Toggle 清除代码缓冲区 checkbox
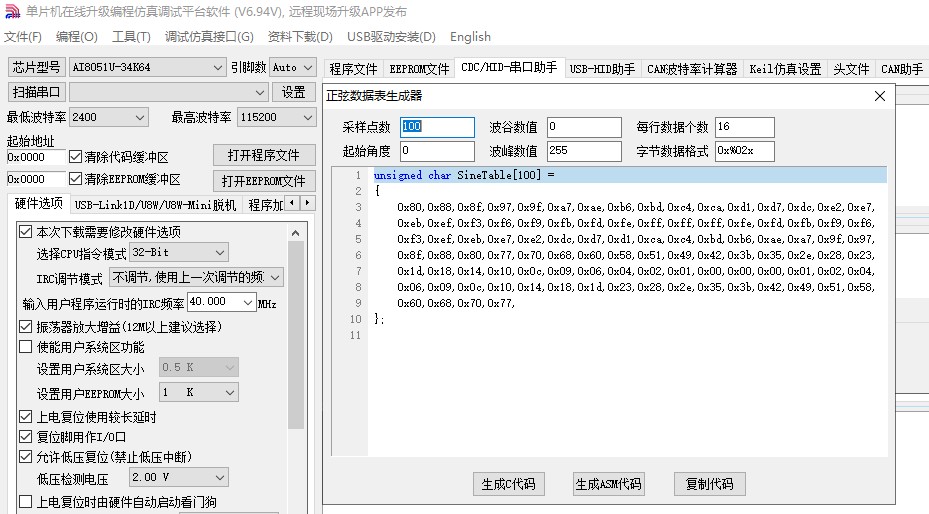The height and width of the screenshot is (514, 929). point(75,157)
